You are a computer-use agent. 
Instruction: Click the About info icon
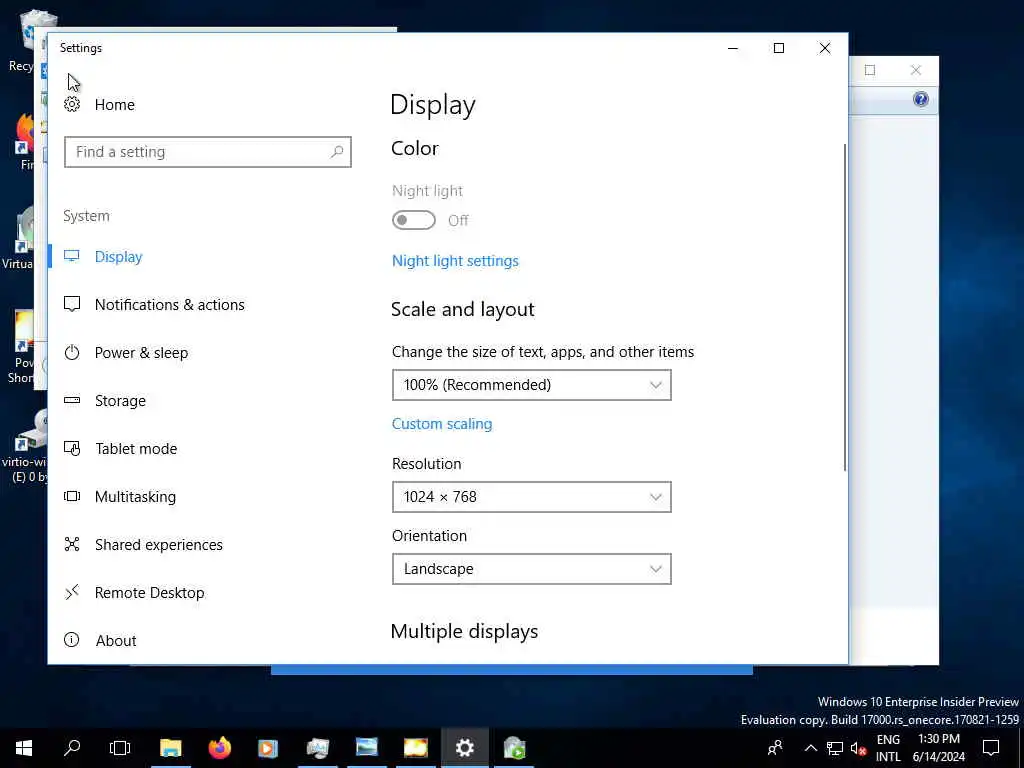pos(72,640)
